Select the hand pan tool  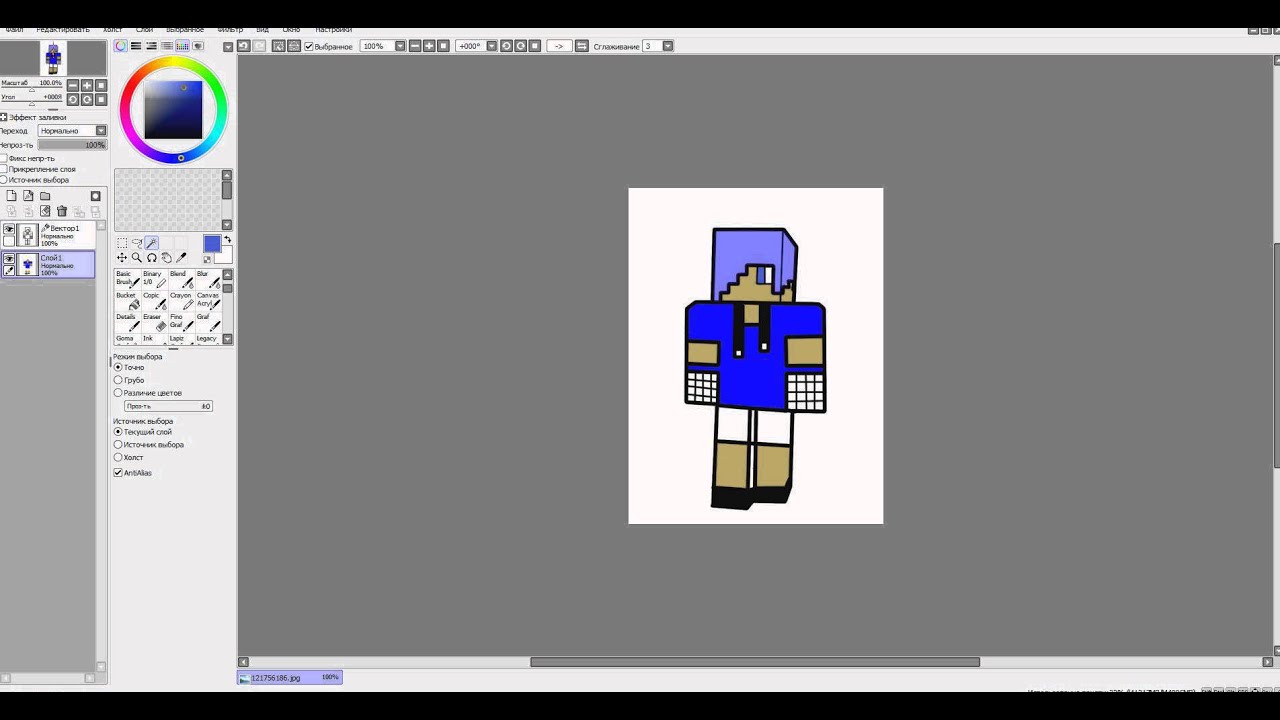pos(167,258)
